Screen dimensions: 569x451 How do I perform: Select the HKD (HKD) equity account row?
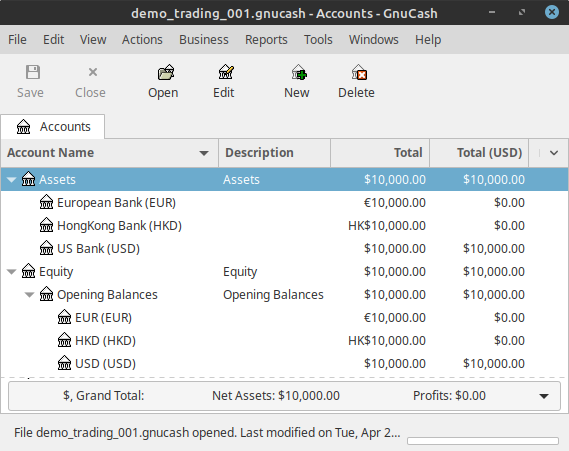[x=284, y=340]
